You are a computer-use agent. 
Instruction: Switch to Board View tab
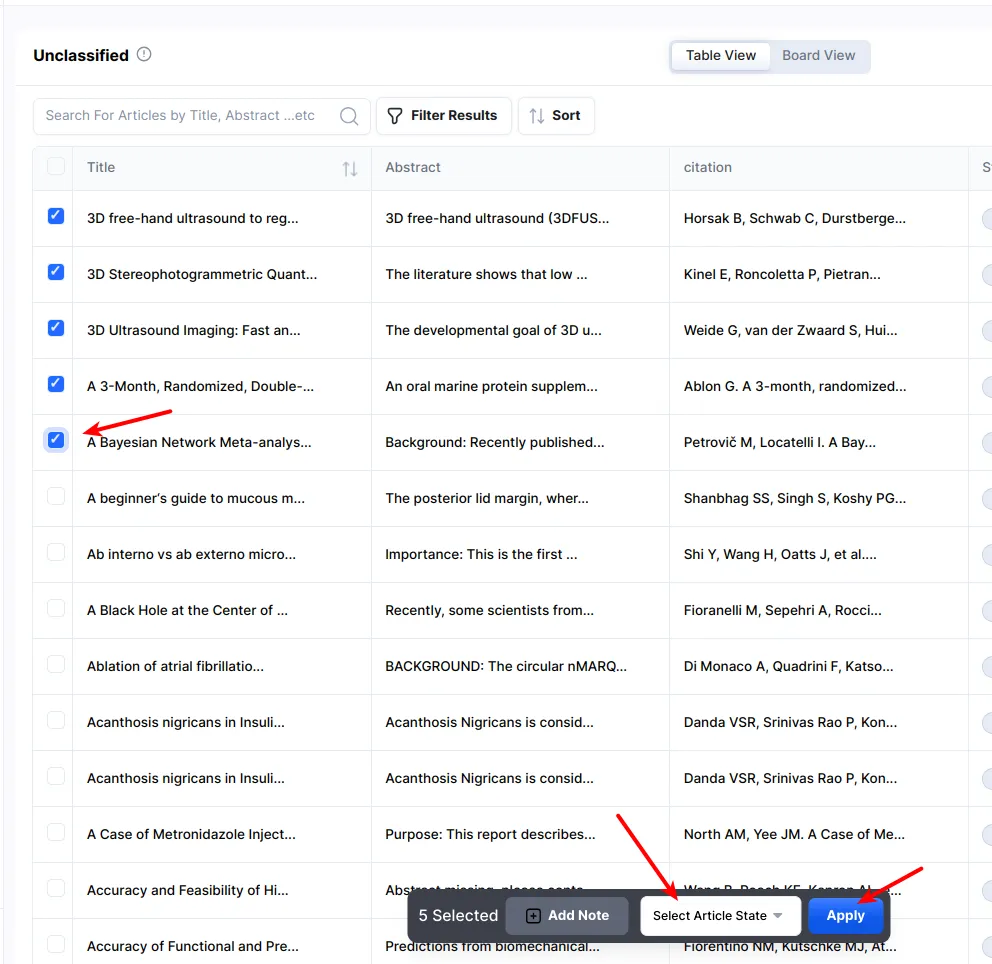point(818,56)
